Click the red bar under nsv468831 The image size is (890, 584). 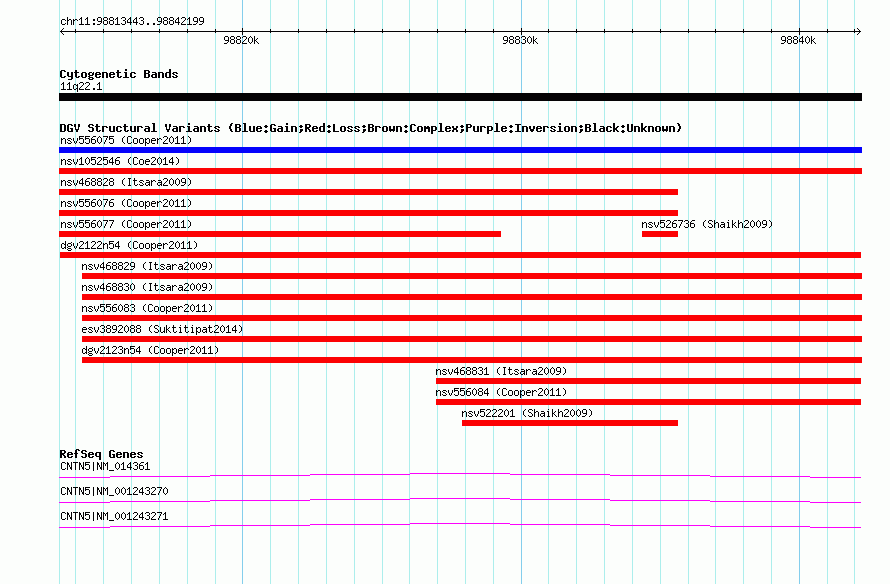click(648, 381)
